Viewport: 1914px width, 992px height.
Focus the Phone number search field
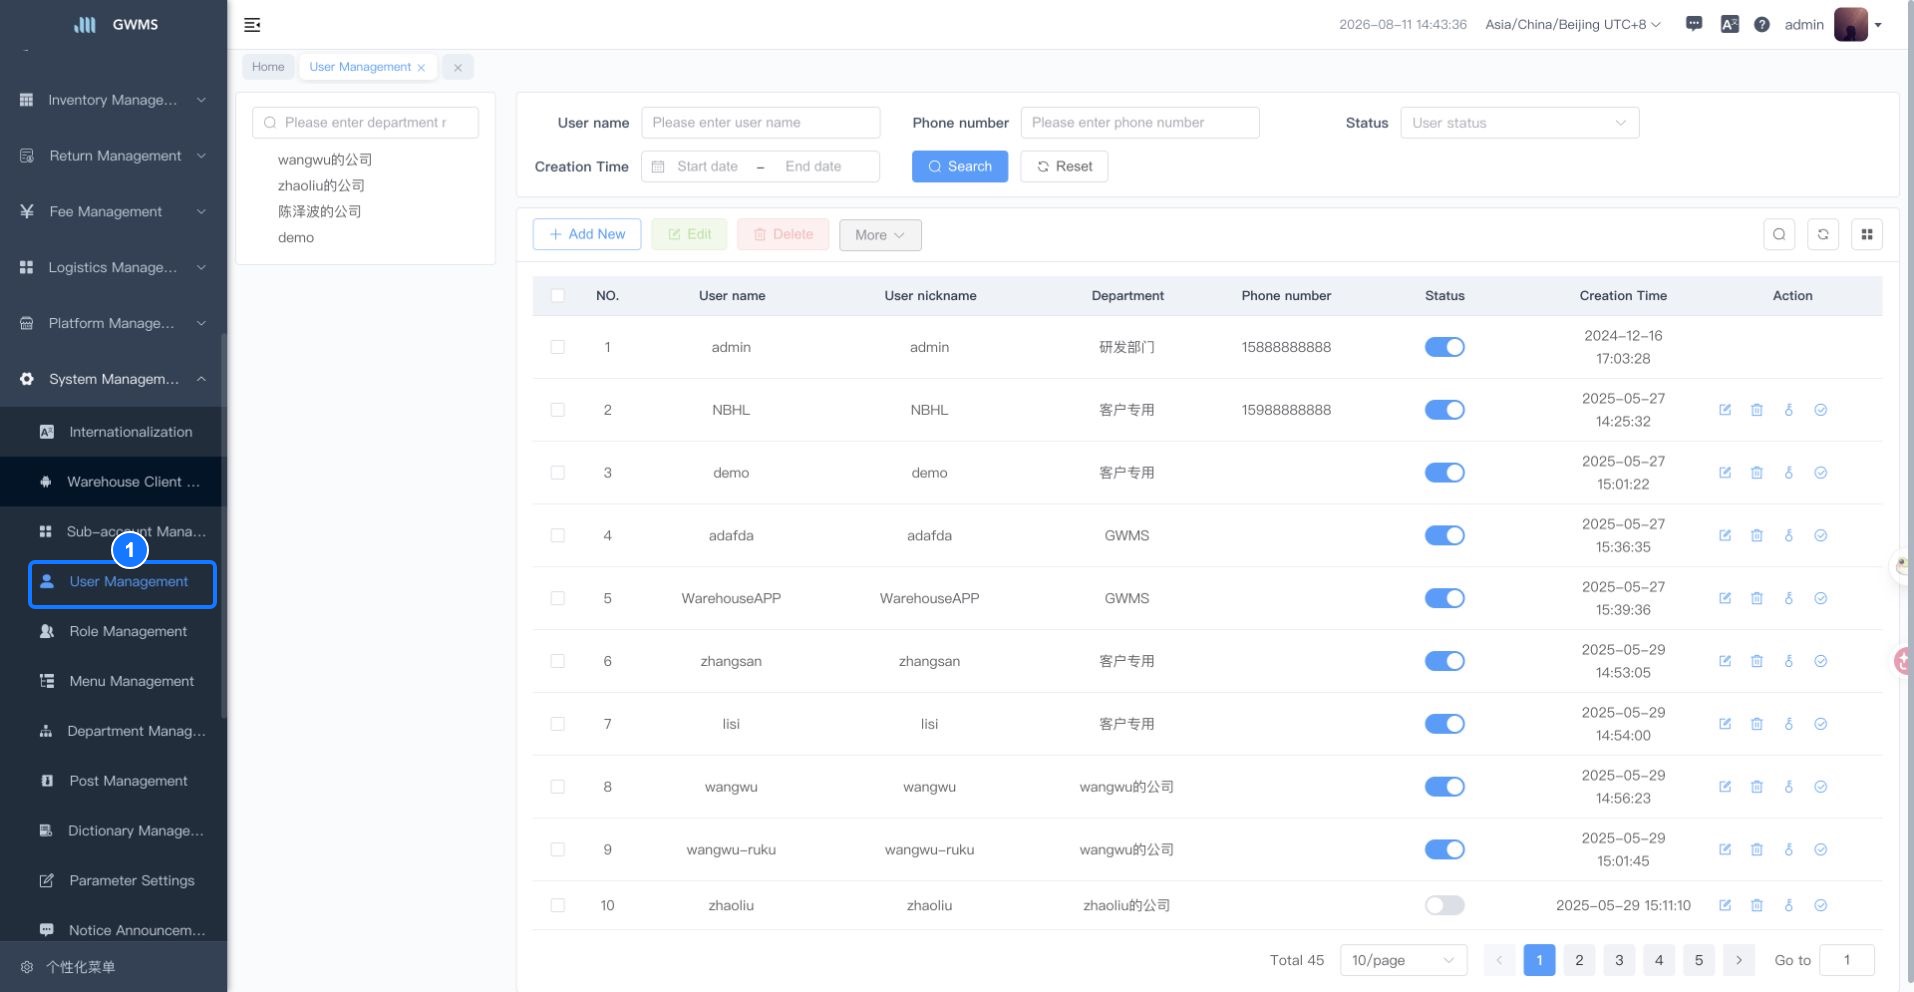point(1140,123)
